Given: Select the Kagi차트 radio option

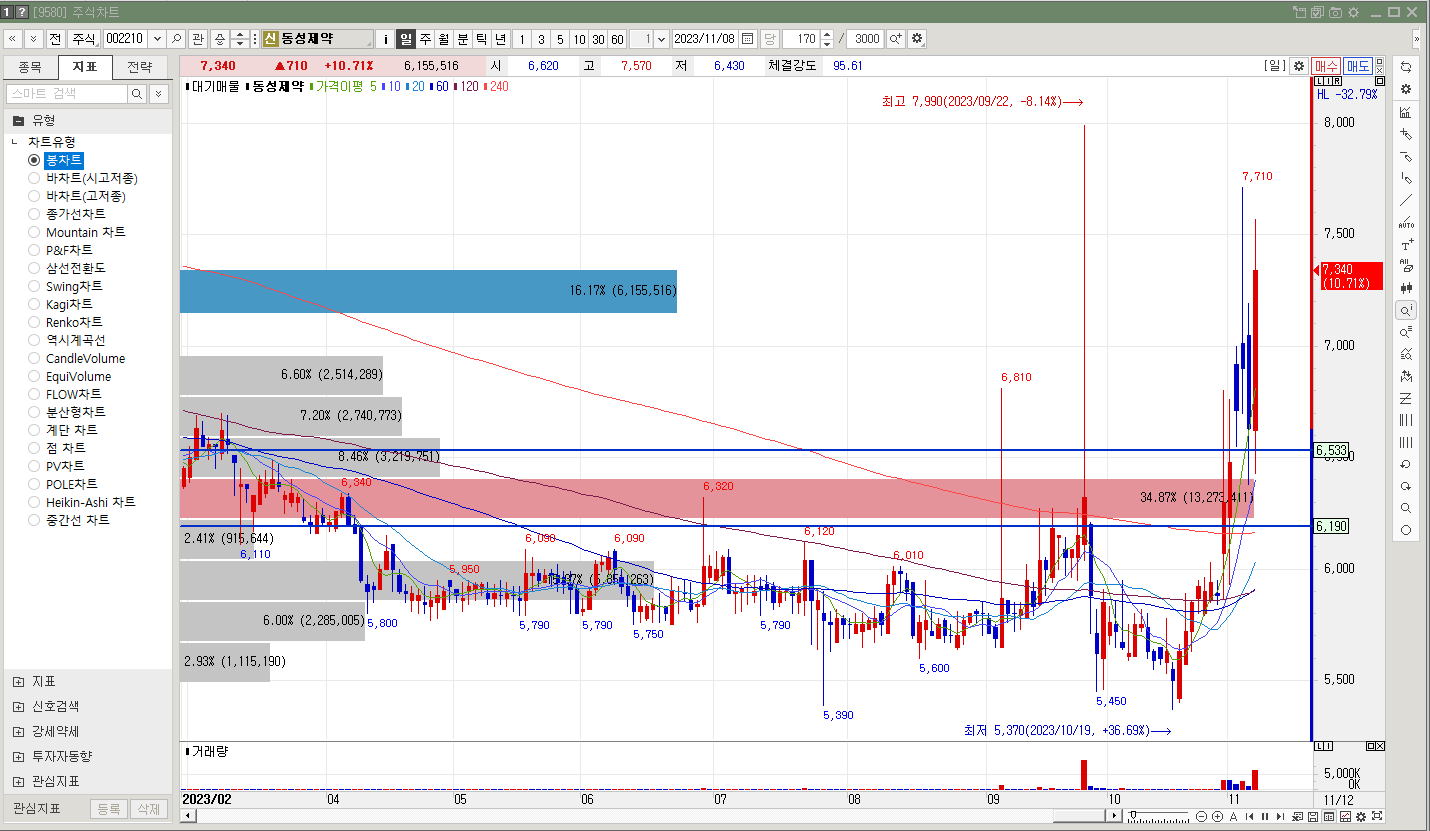Looking at the screenshot, I should pos(34,304).
